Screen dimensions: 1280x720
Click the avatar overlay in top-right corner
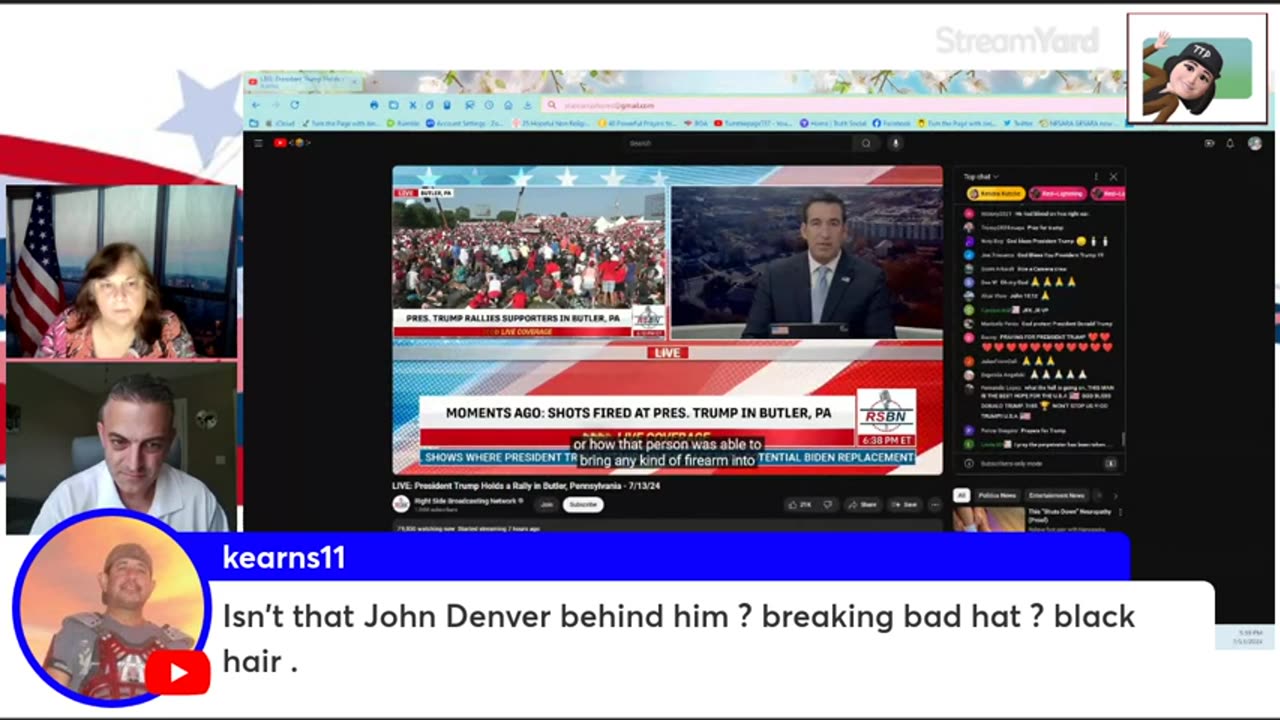click(1197, 68)
